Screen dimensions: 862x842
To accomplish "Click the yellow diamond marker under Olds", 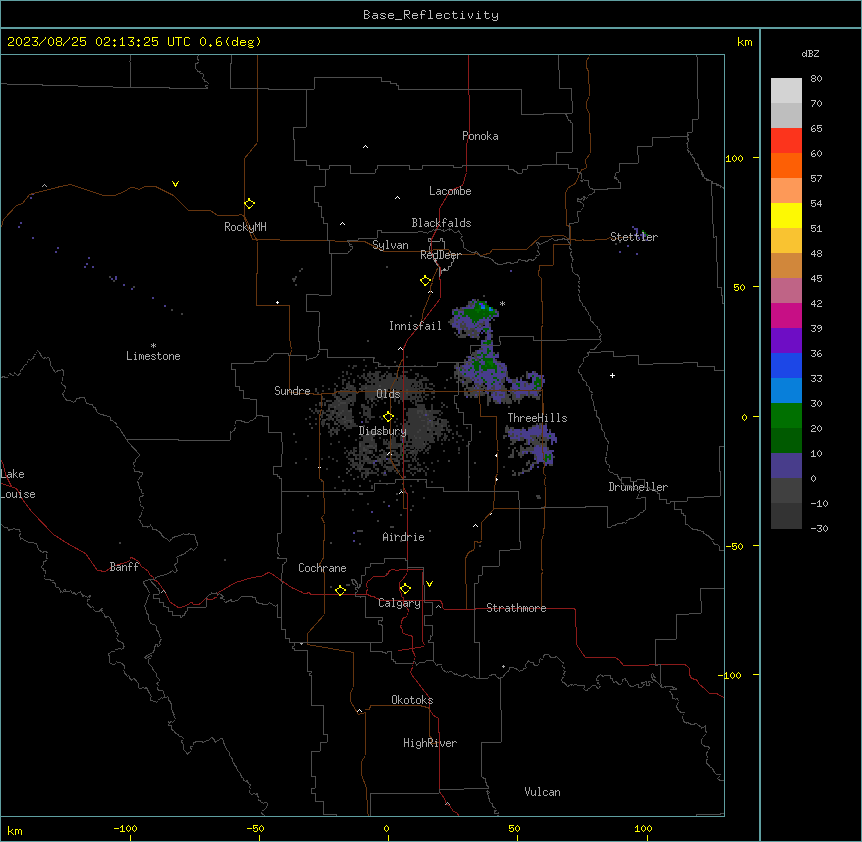I will click(388, 417).
